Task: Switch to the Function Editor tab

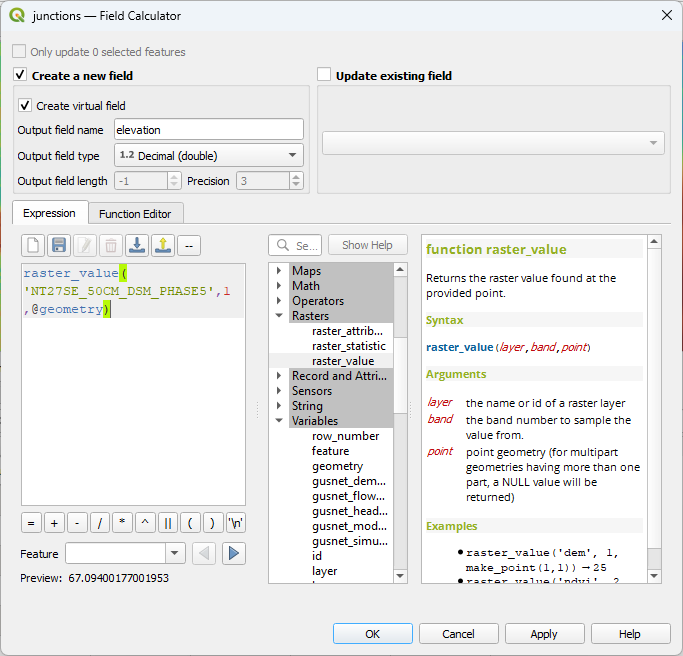Action: tap(135, 213)
